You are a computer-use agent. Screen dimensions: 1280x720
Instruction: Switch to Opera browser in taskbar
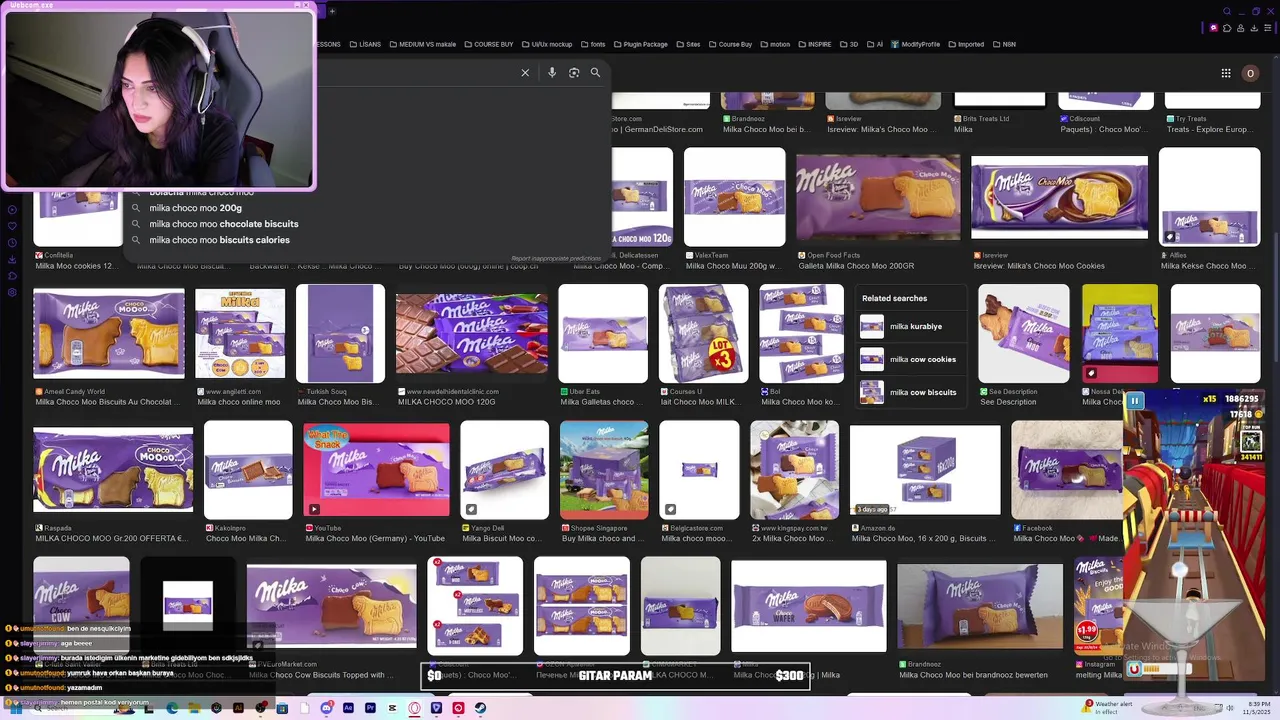[414, 708]
